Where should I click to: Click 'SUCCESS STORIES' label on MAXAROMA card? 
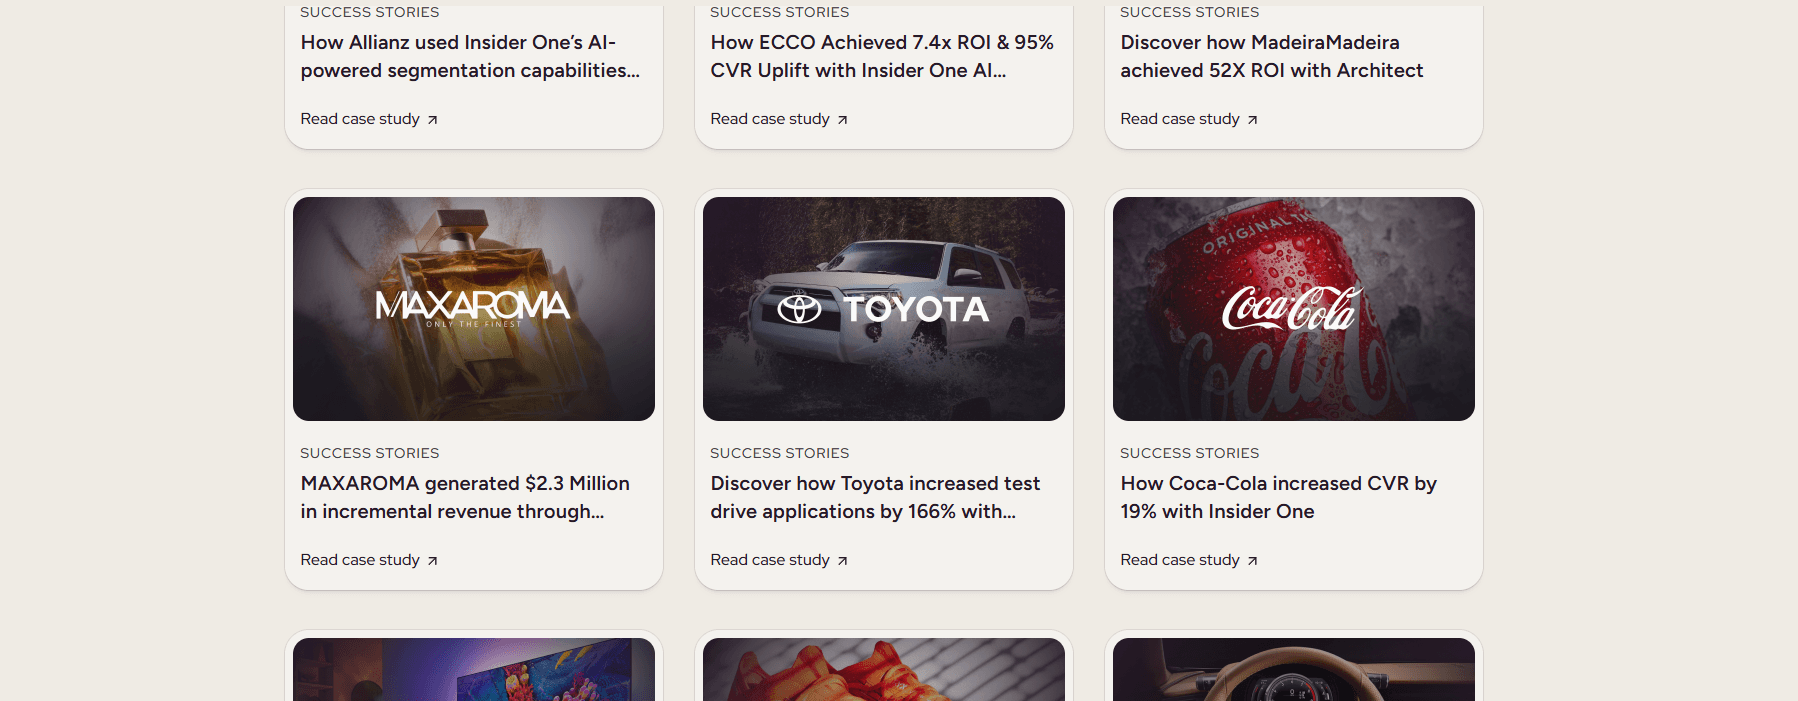(370, 453)
